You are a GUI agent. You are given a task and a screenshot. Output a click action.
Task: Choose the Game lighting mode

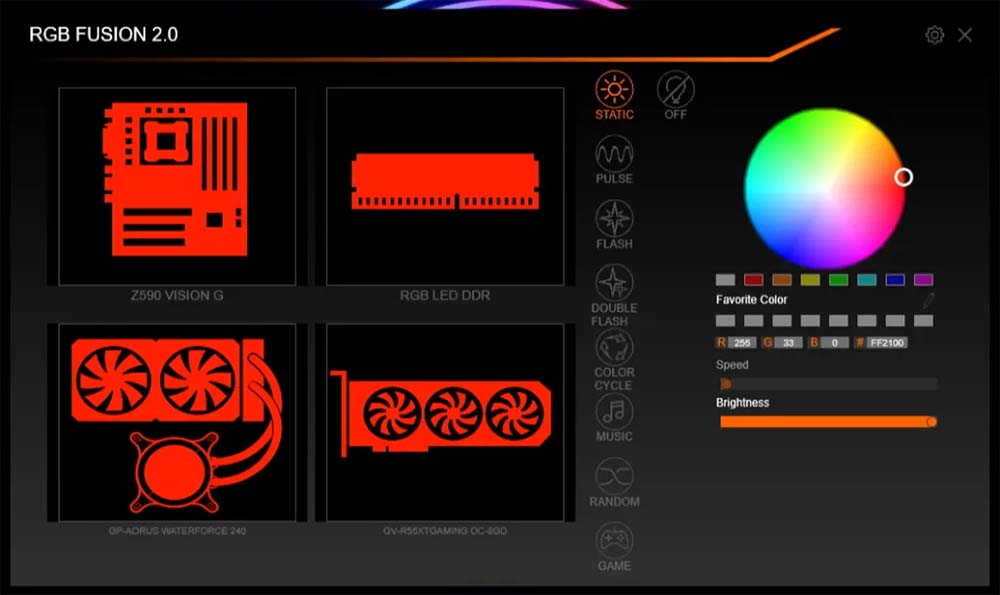point(614,541)
